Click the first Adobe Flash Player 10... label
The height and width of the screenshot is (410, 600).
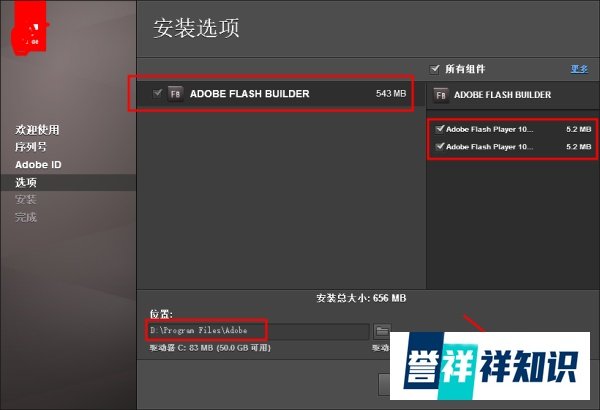(489, 129)
